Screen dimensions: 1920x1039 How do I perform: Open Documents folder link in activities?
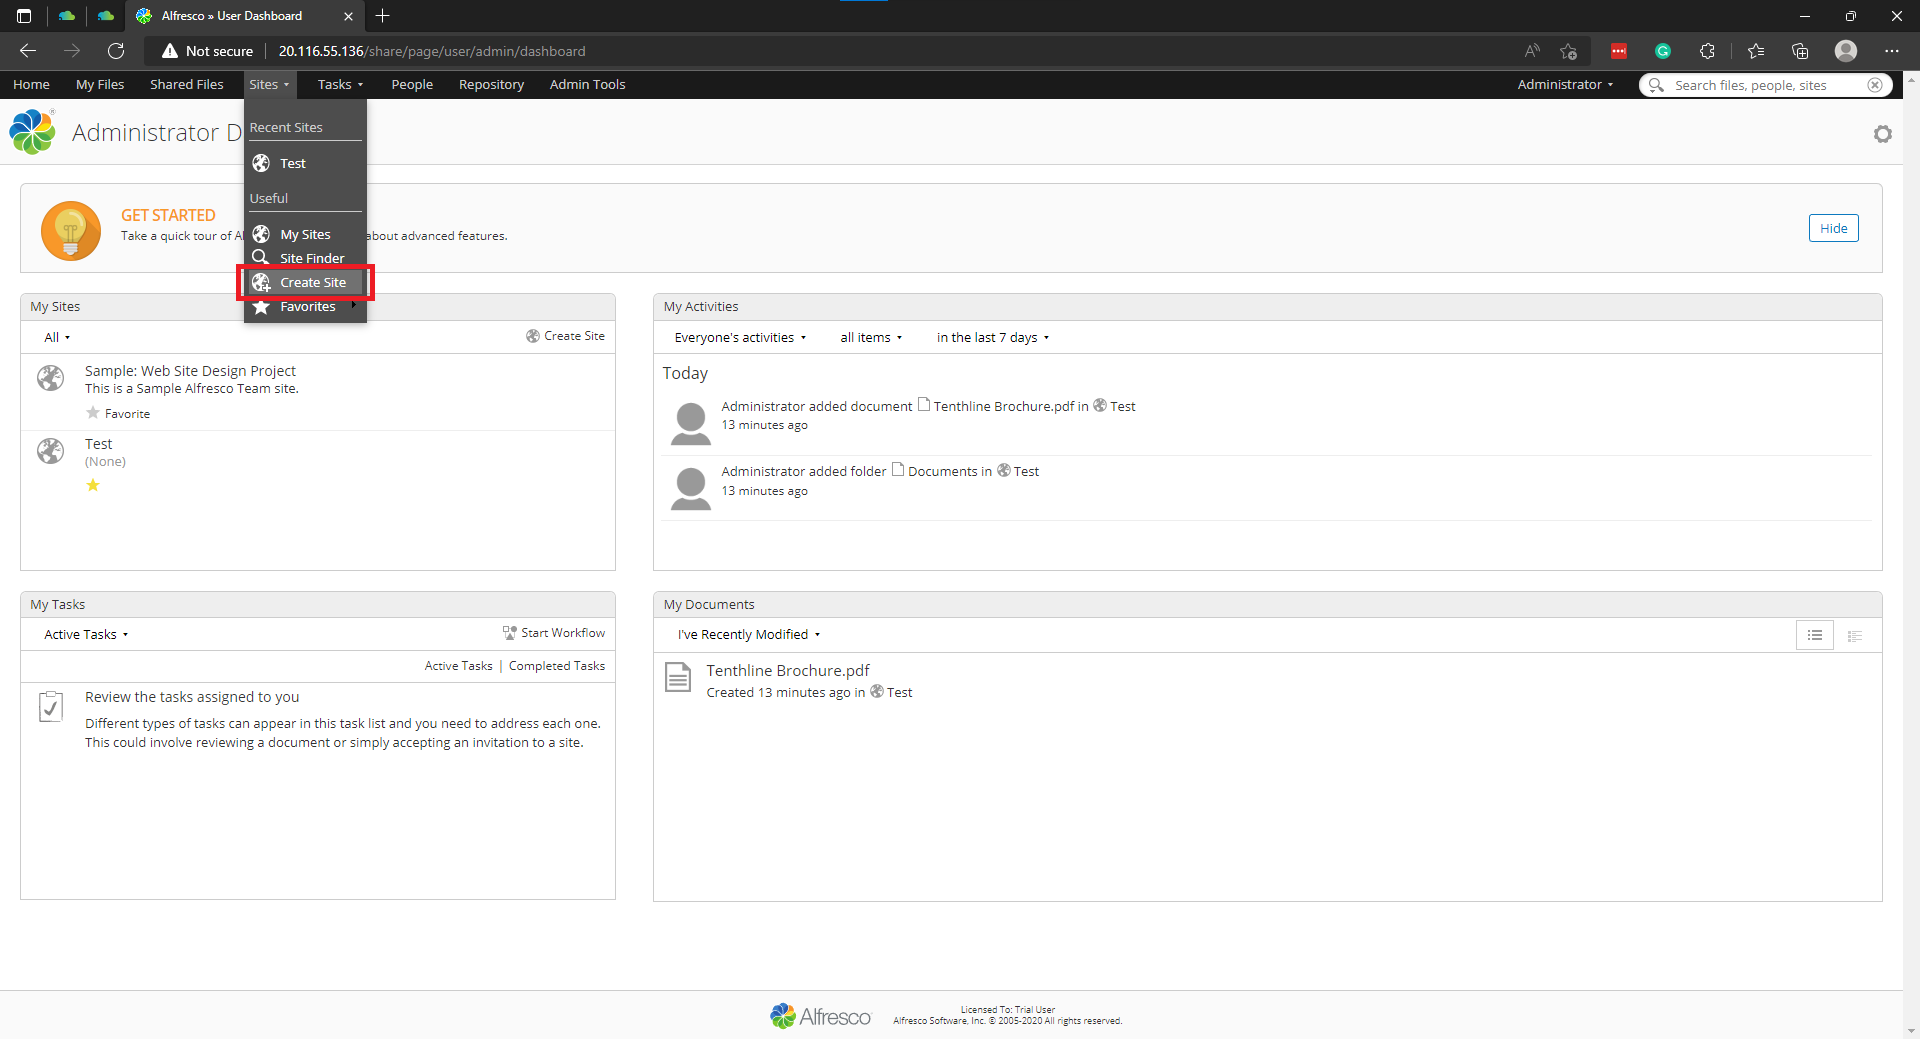942,471
